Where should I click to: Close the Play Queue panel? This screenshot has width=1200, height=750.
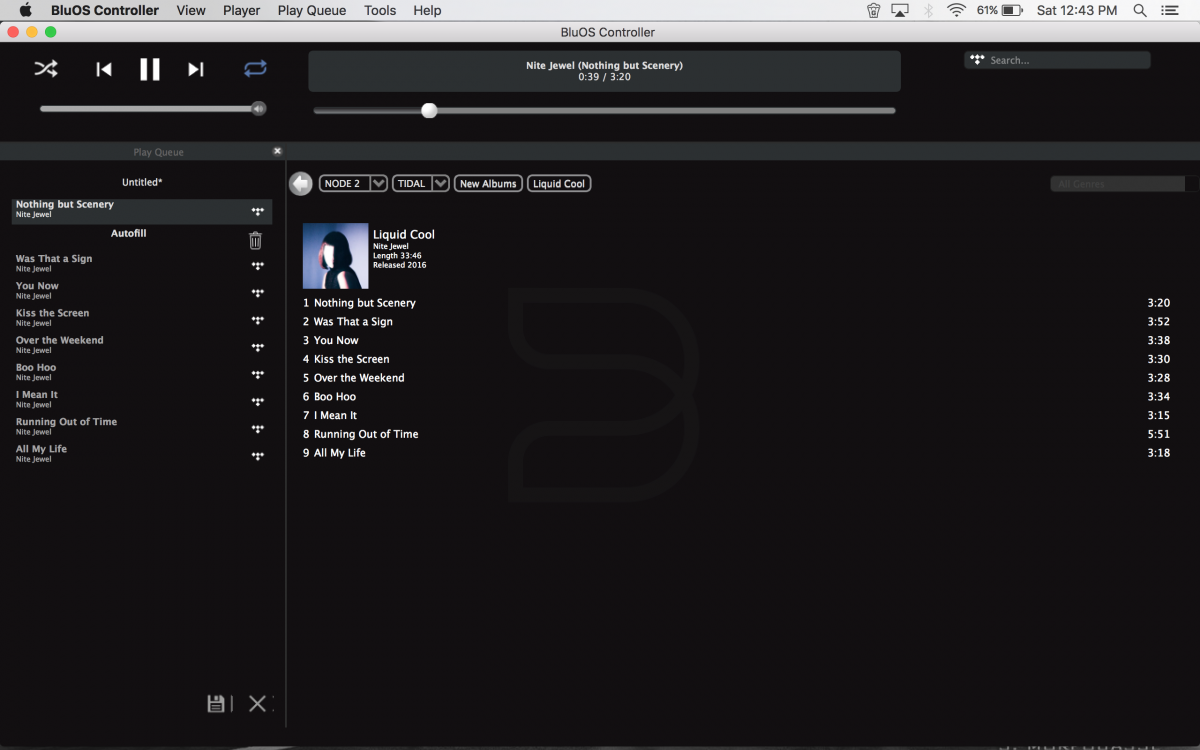278,151
